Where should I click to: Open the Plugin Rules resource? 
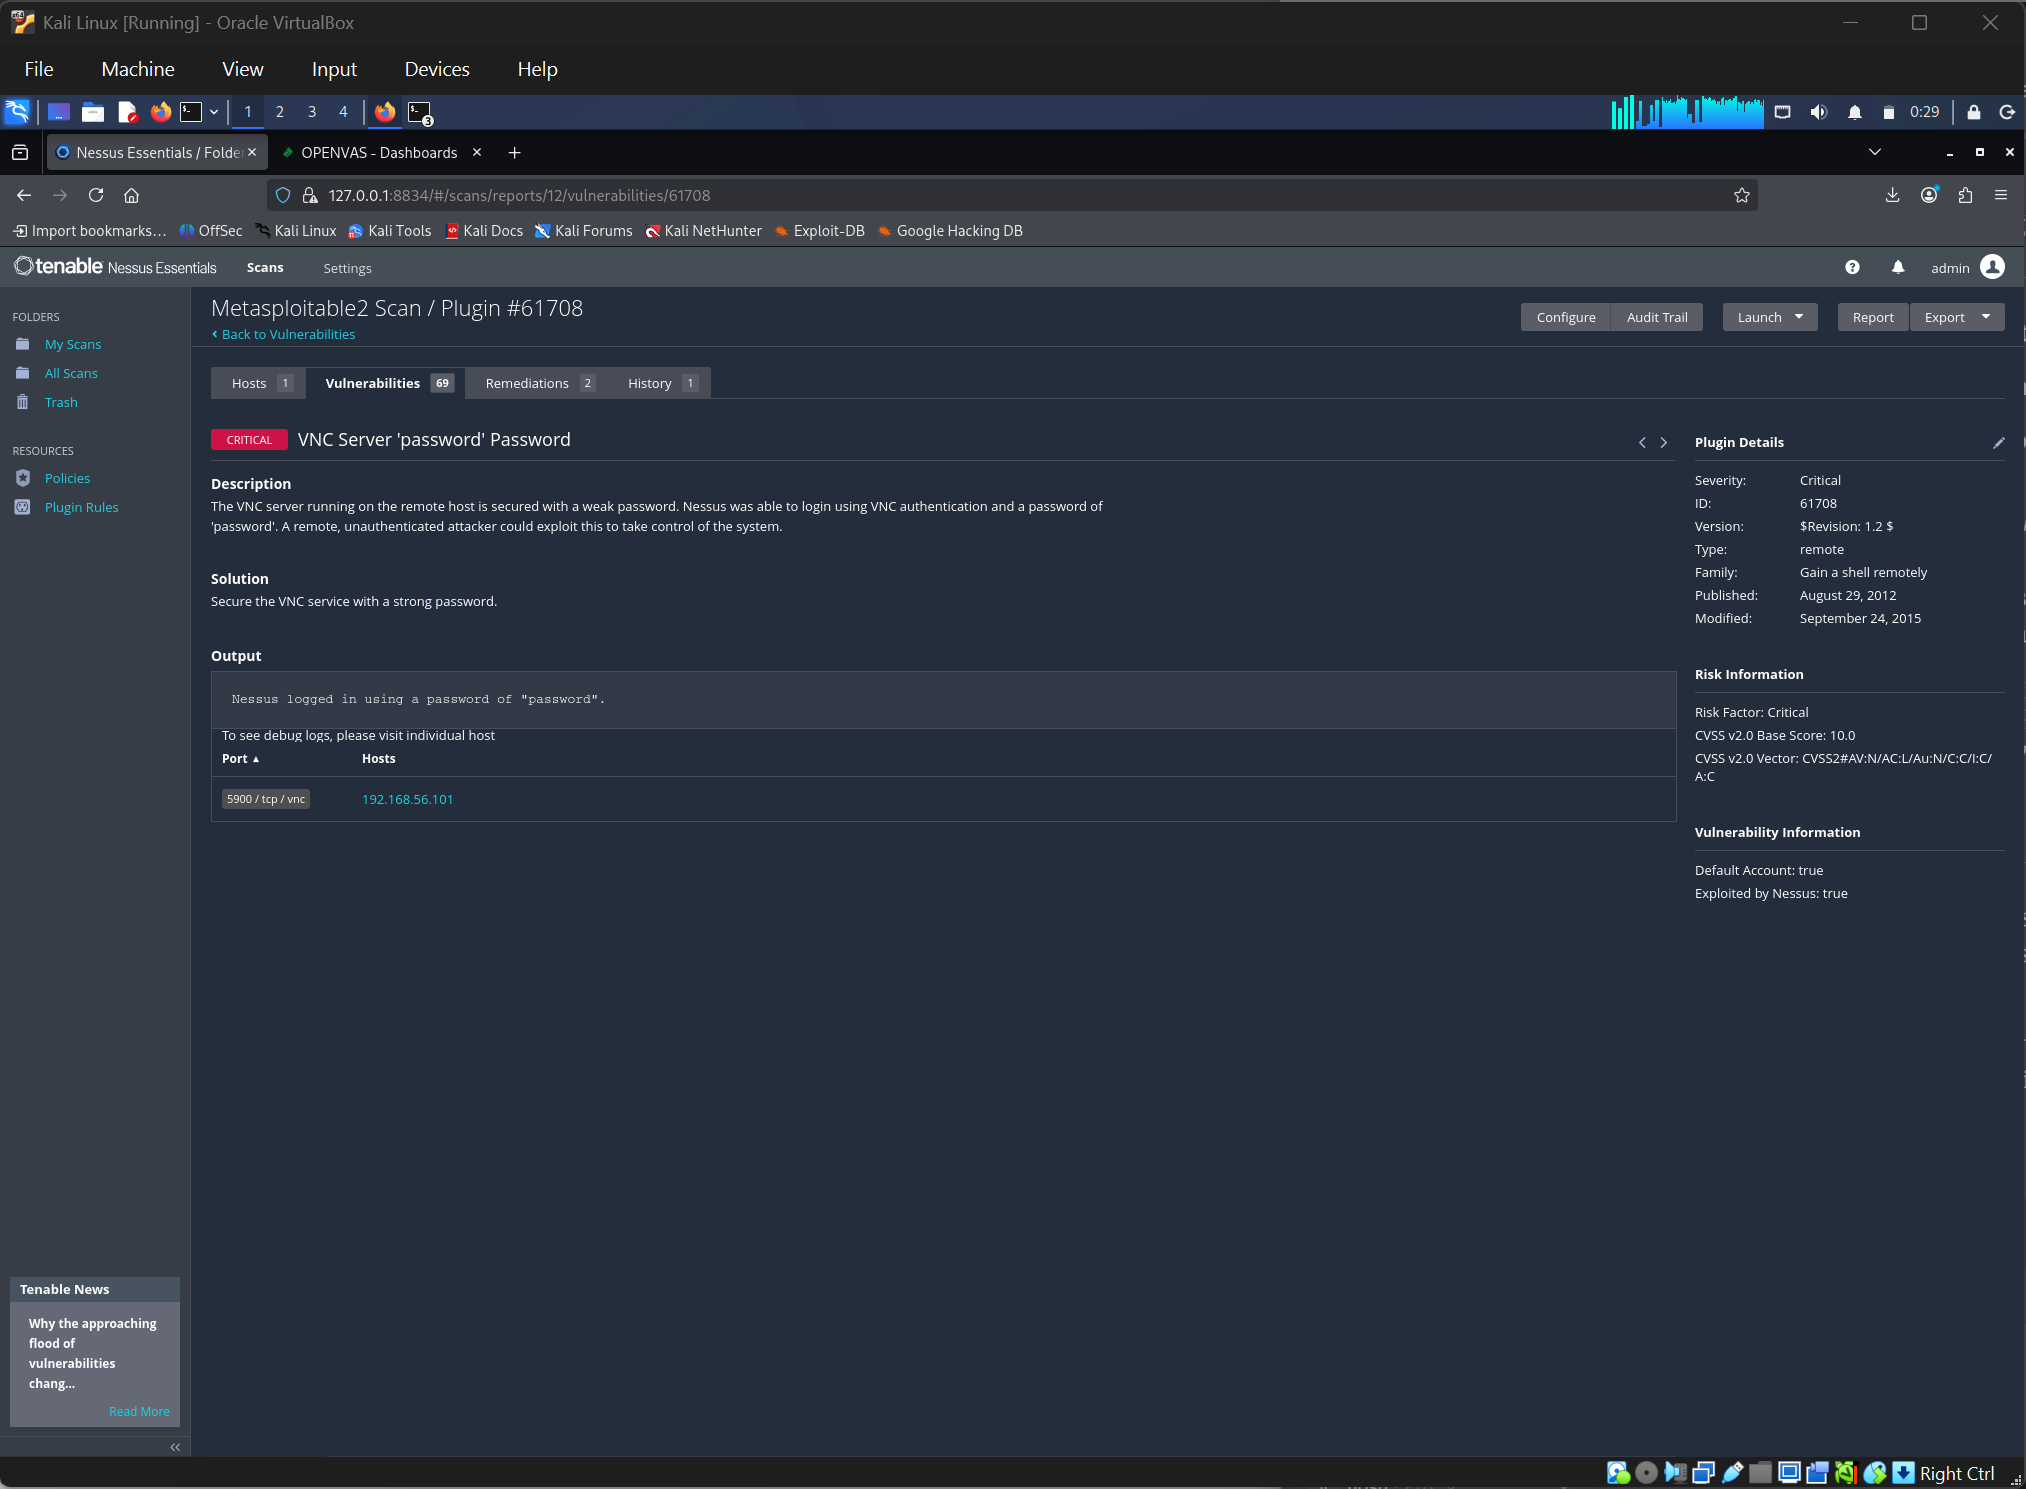[81, 507]
